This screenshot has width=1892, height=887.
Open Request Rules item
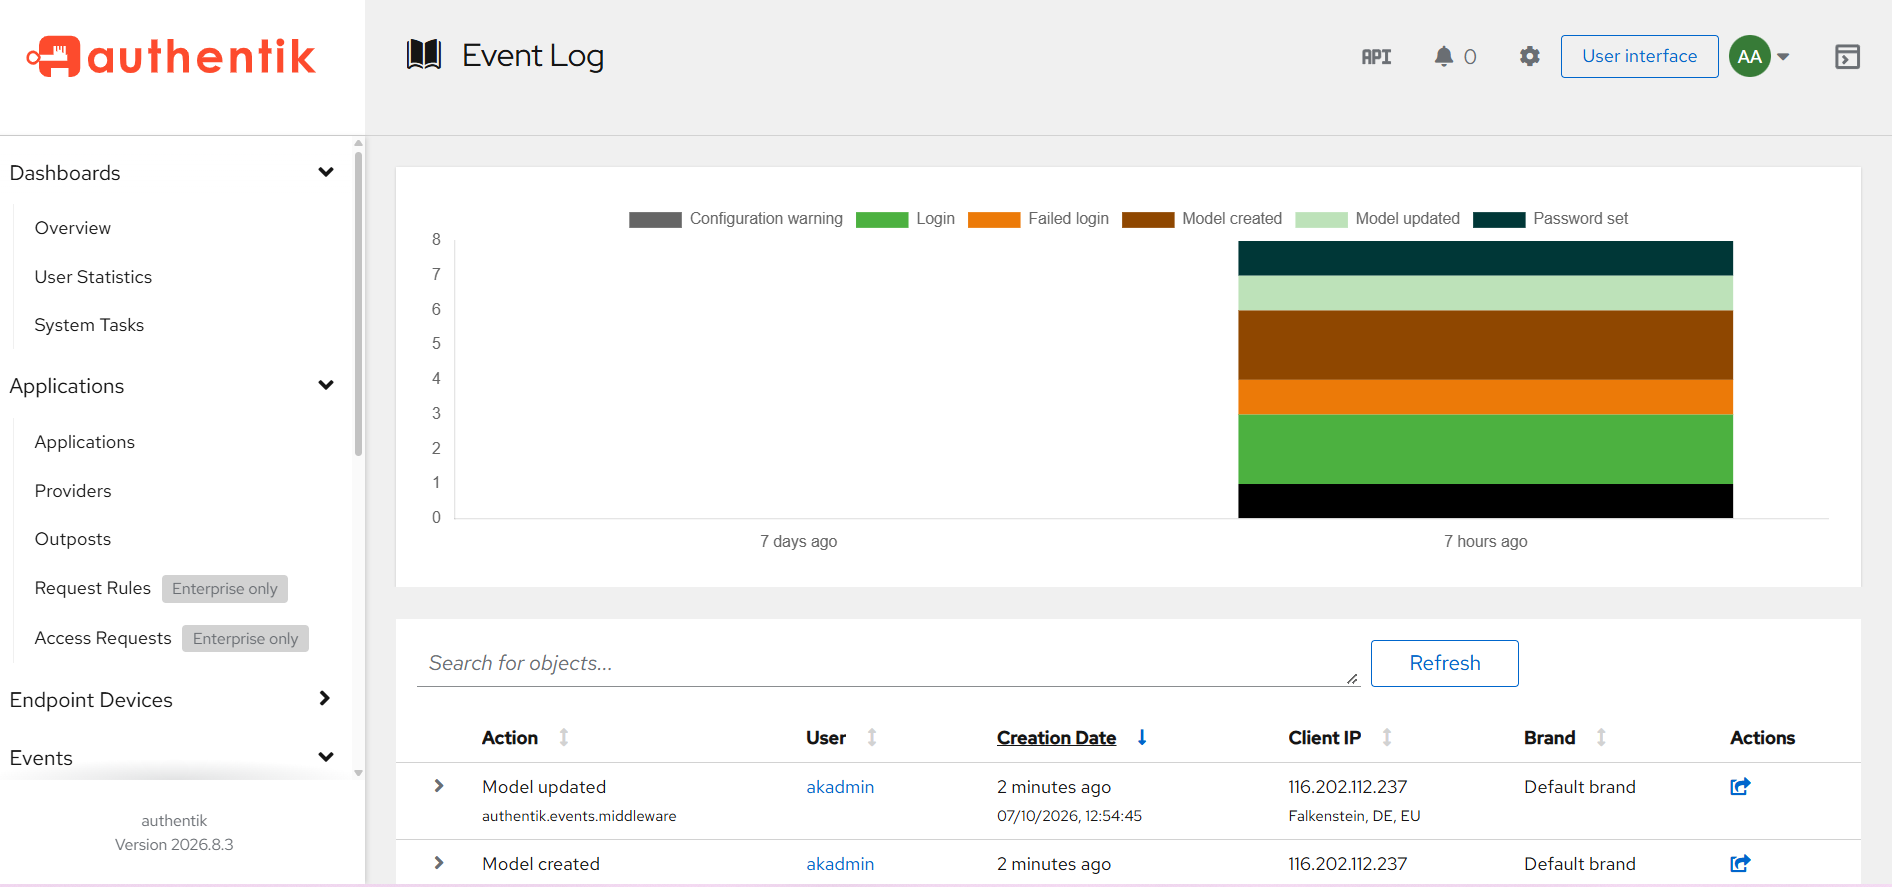pos(93,588)
